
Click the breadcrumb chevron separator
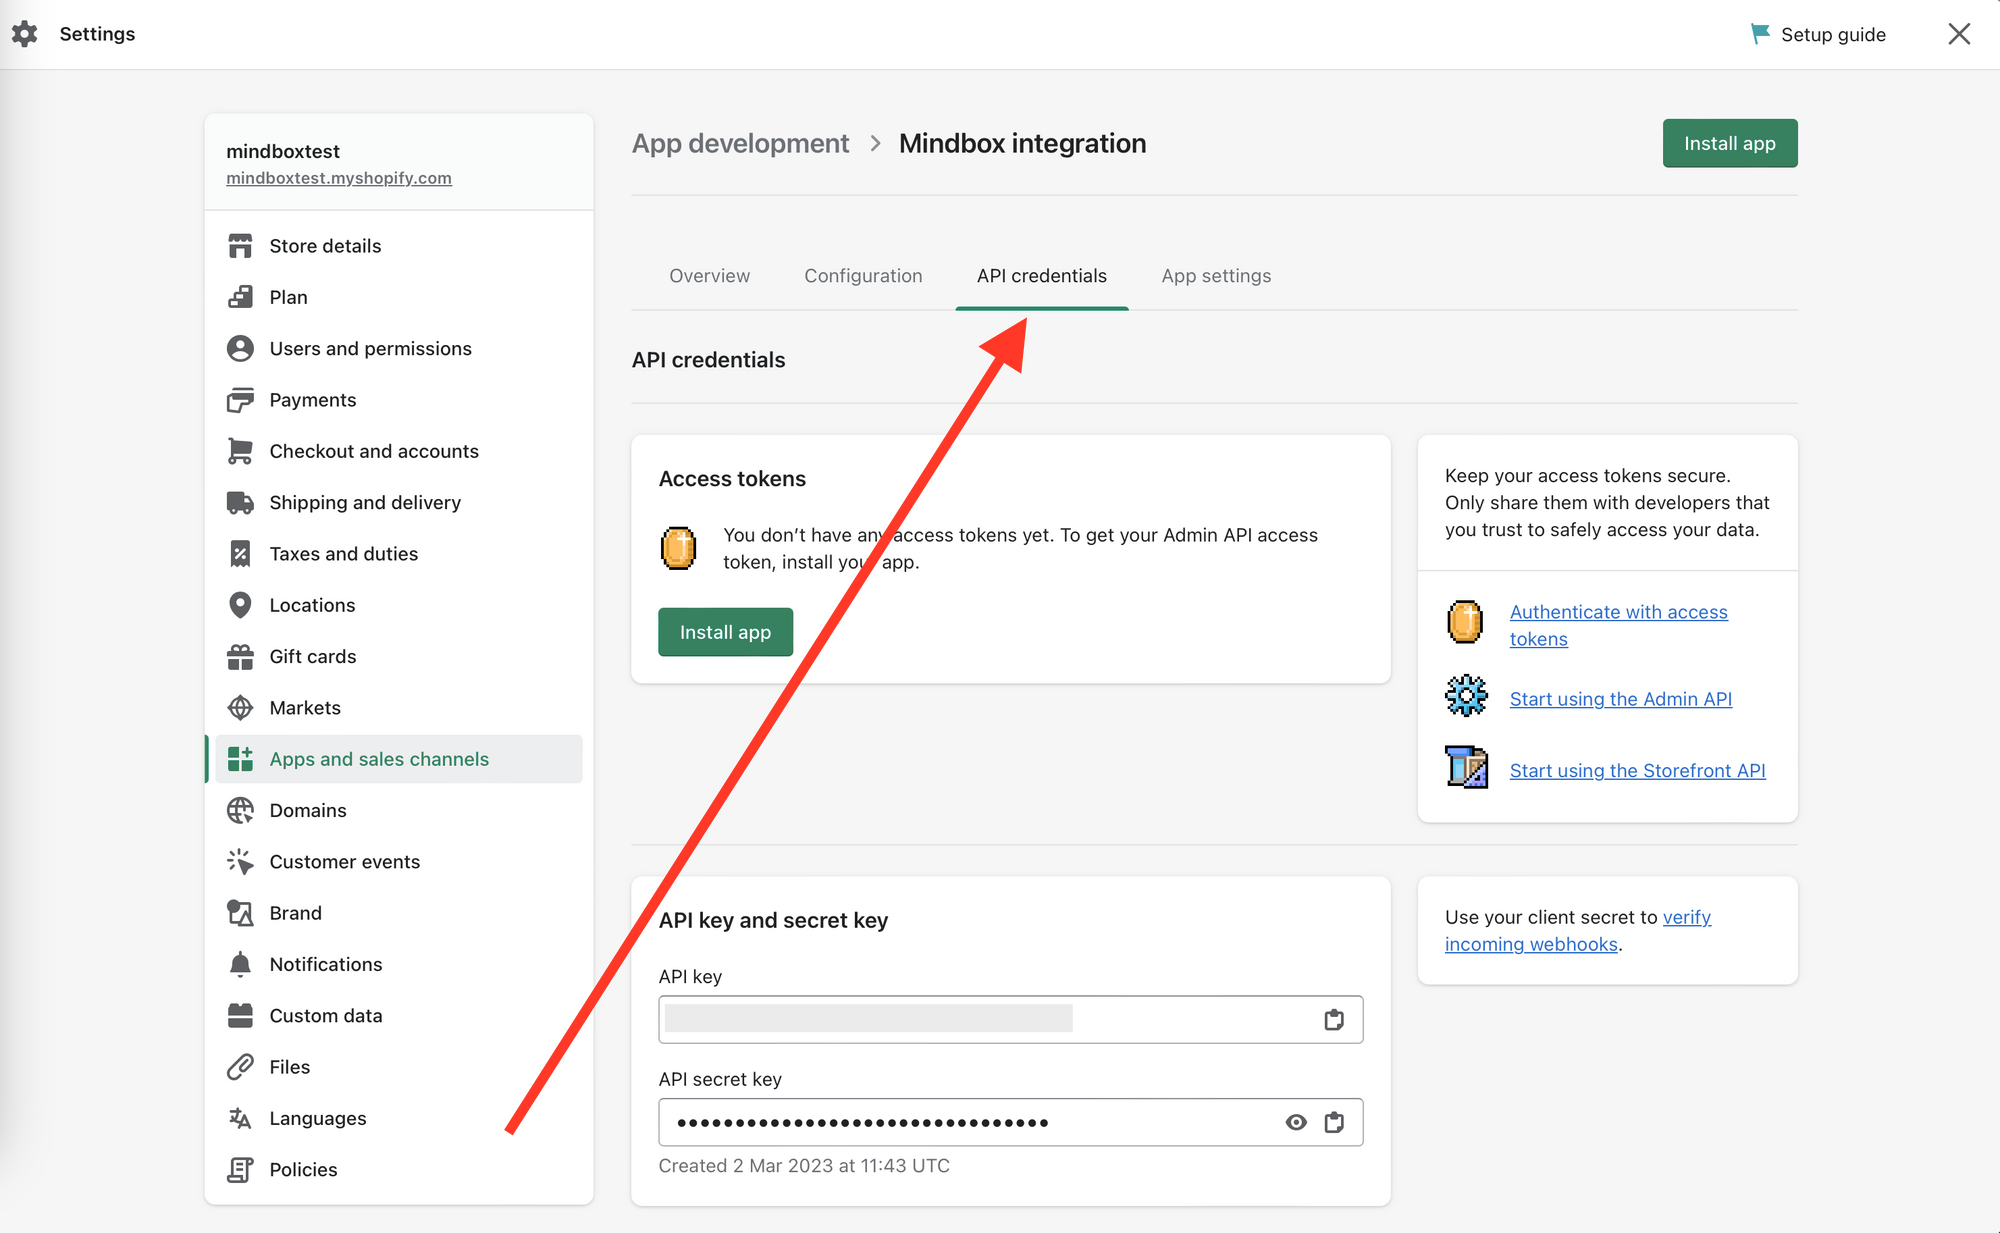point(875,144)
